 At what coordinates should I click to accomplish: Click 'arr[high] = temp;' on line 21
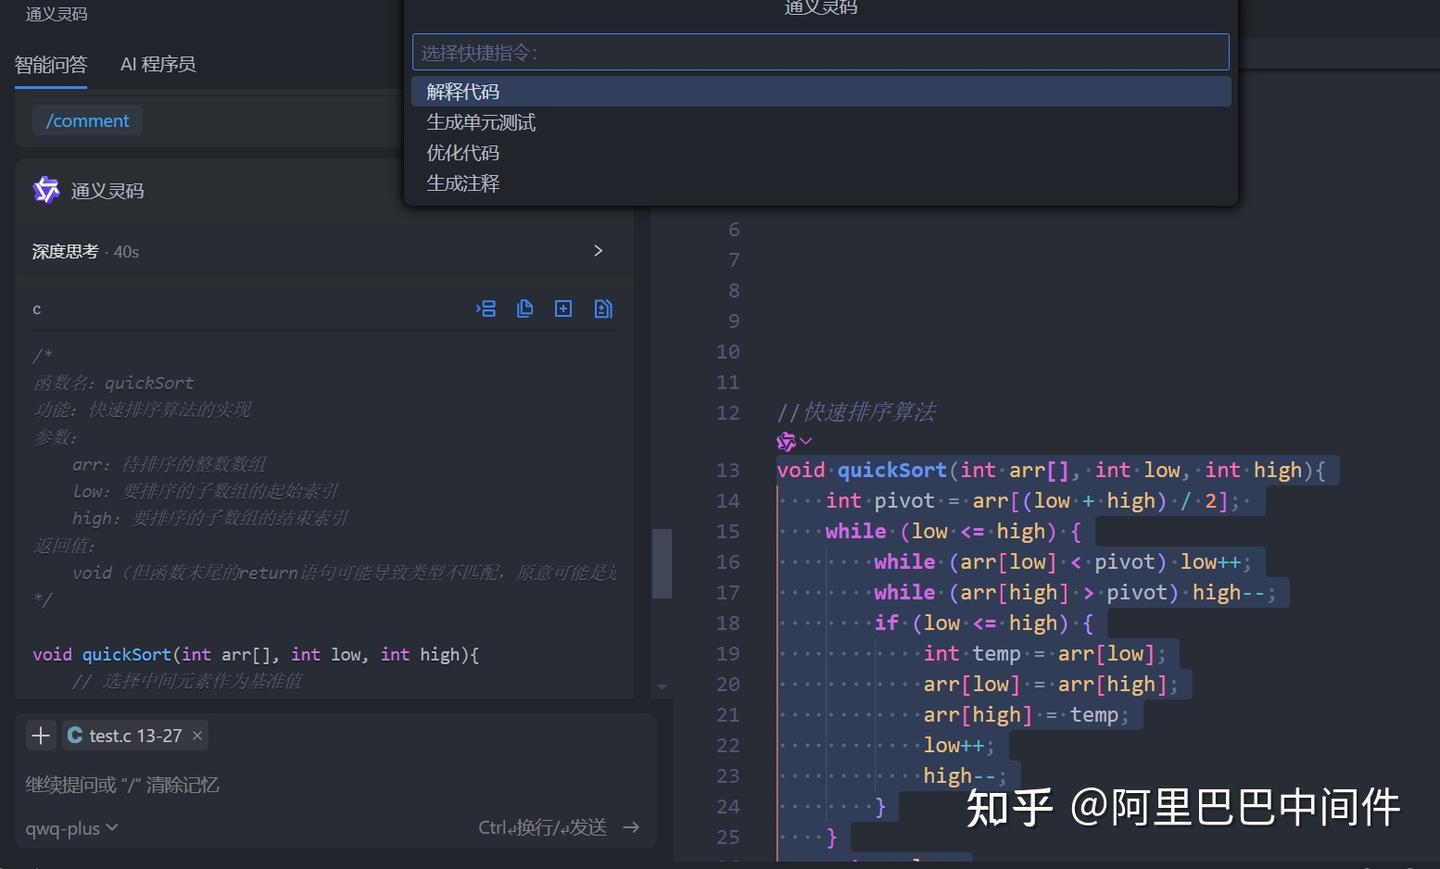click(1027, 715)
